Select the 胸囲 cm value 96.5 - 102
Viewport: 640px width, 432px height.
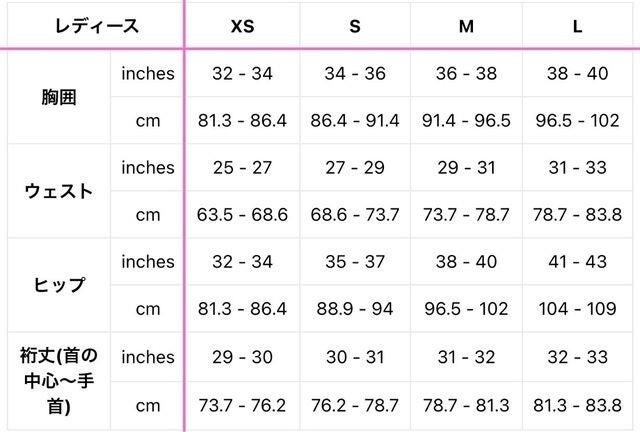[578, 121]
